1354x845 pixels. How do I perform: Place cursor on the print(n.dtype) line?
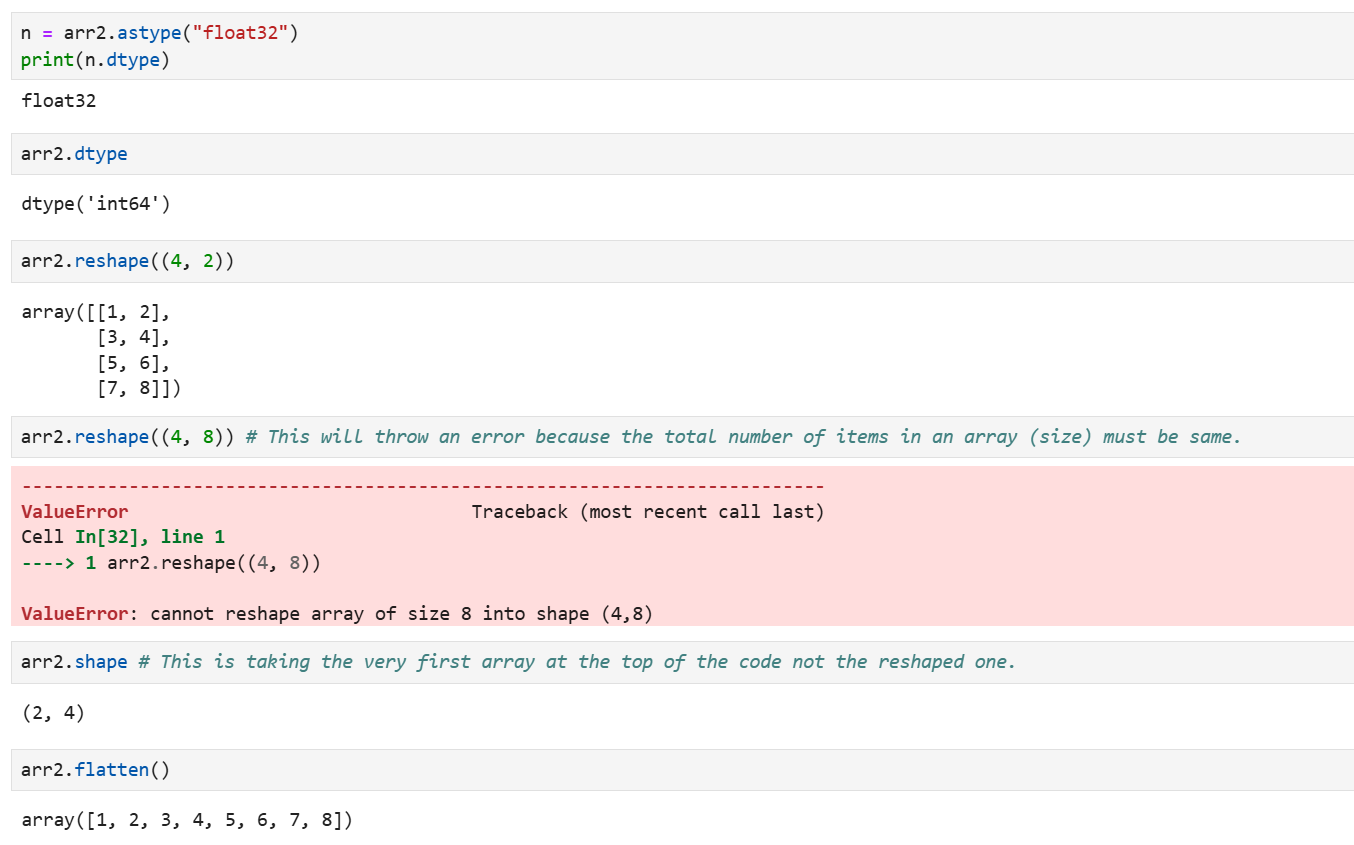coord(95,60)
